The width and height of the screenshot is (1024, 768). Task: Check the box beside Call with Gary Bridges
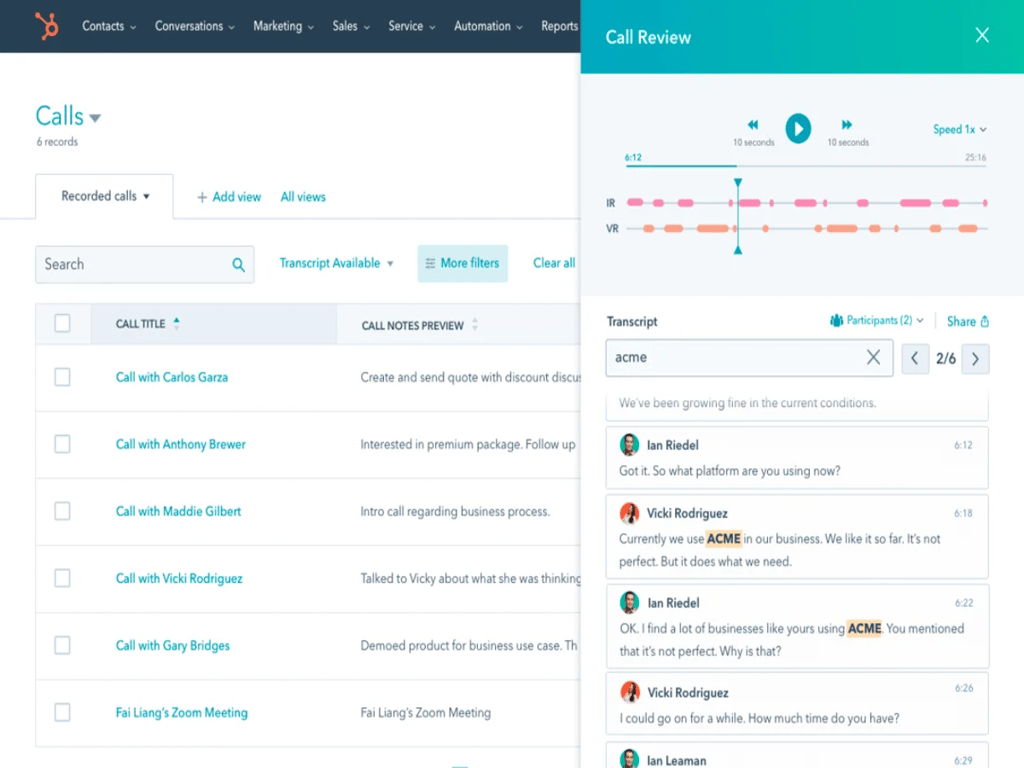(62, 645)
